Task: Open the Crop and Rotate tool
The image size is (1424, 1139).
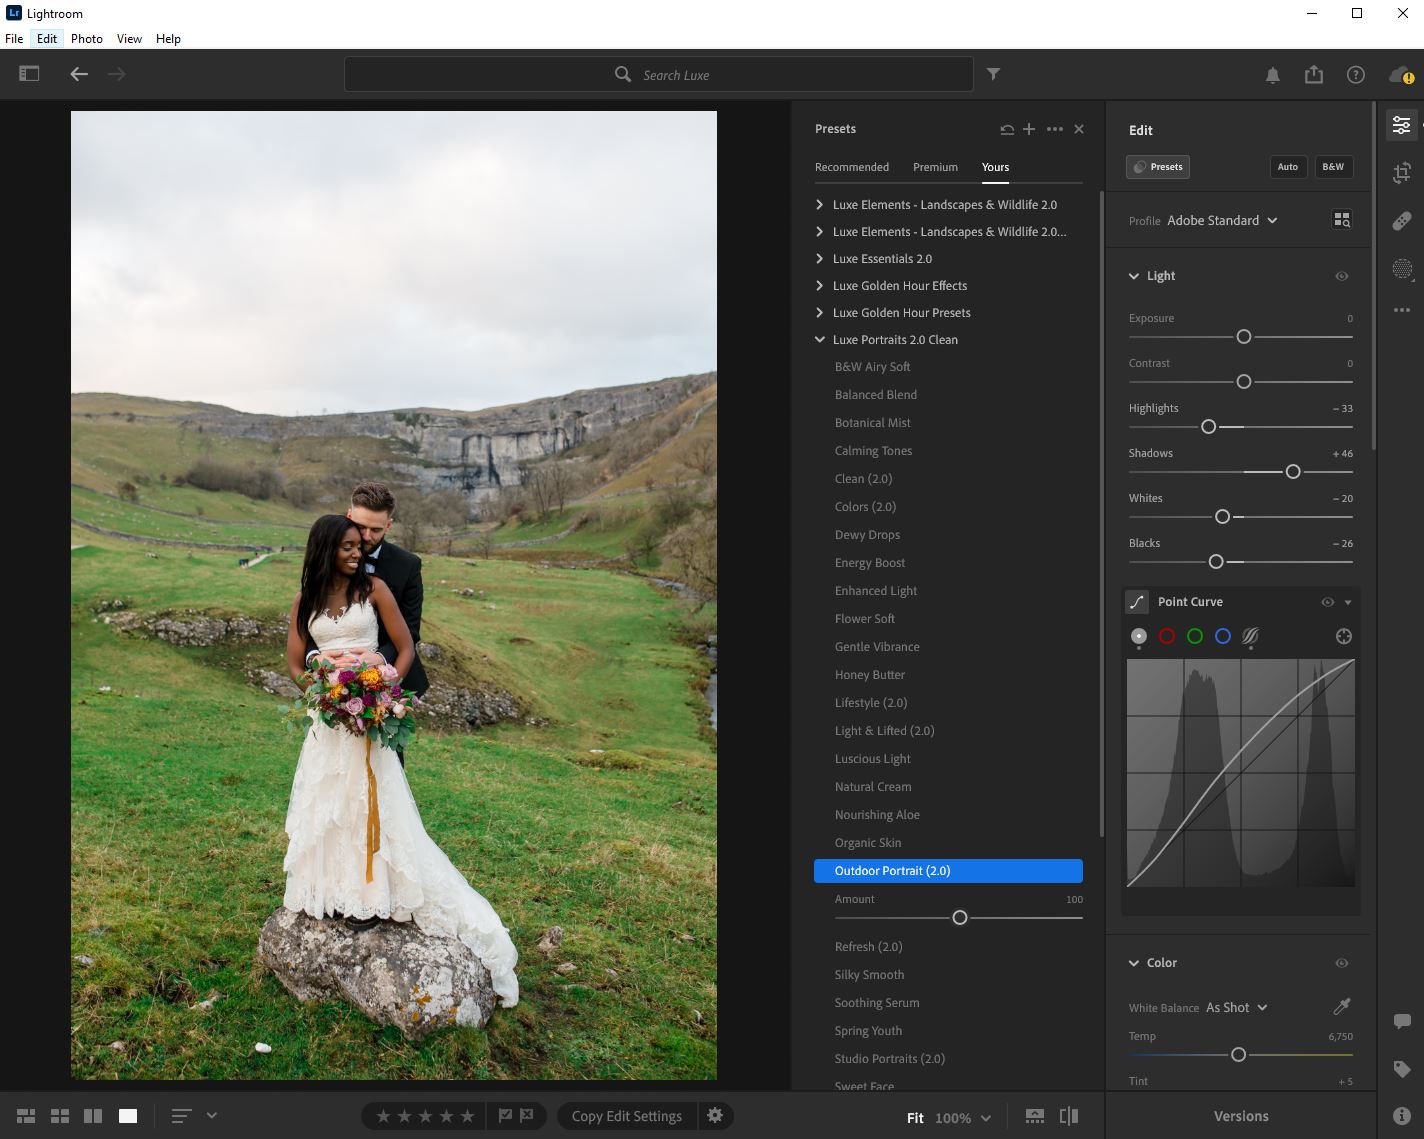Action: 1401,173
